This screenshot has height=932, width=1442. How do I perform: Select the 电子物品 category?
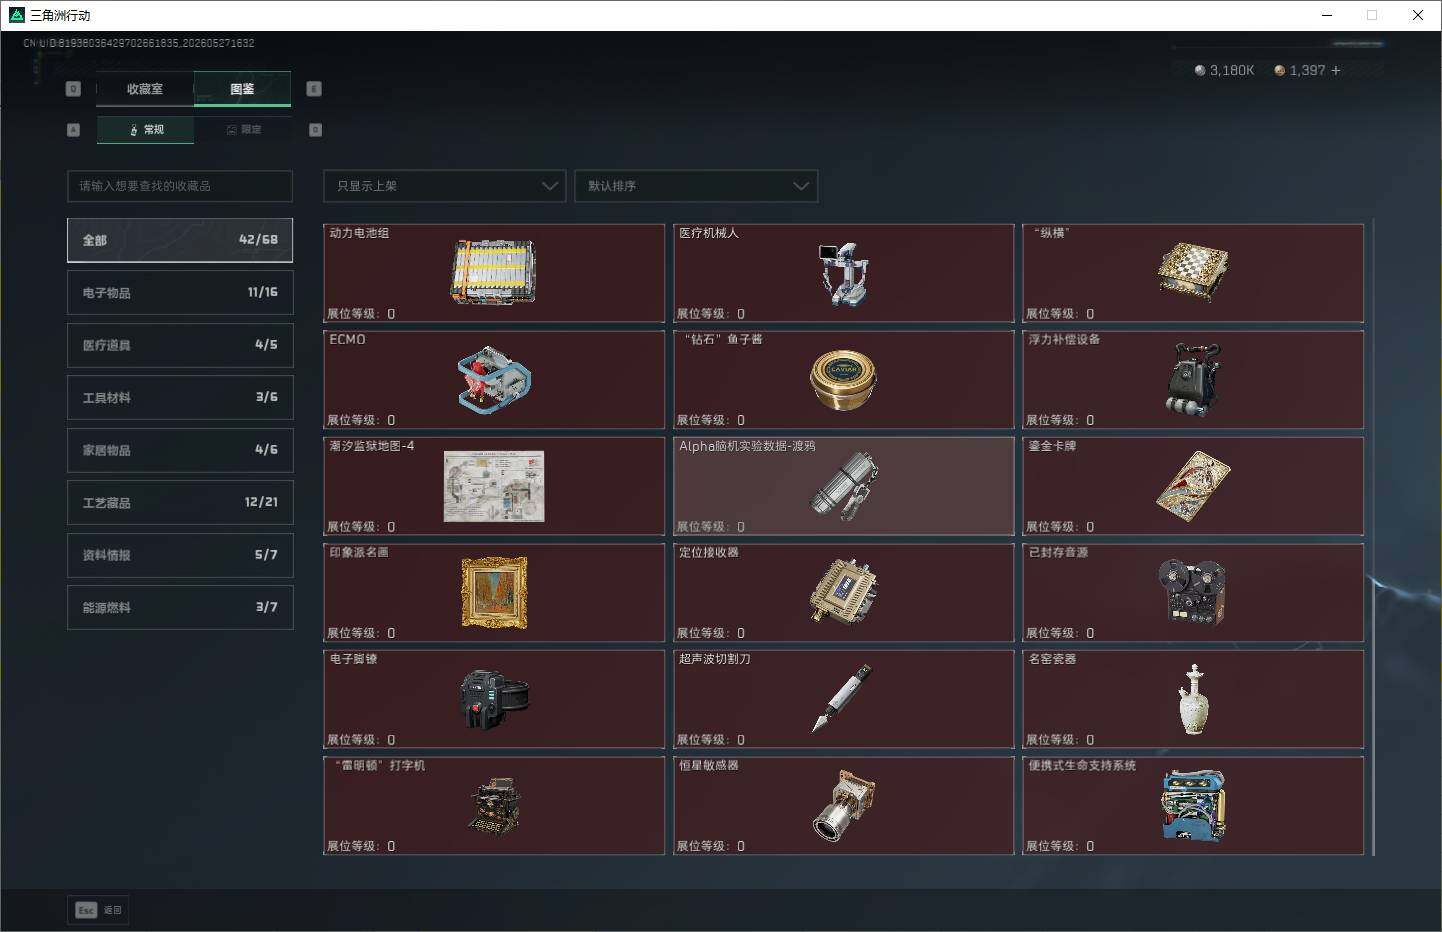pyautogui.click(x=180, y=292)
